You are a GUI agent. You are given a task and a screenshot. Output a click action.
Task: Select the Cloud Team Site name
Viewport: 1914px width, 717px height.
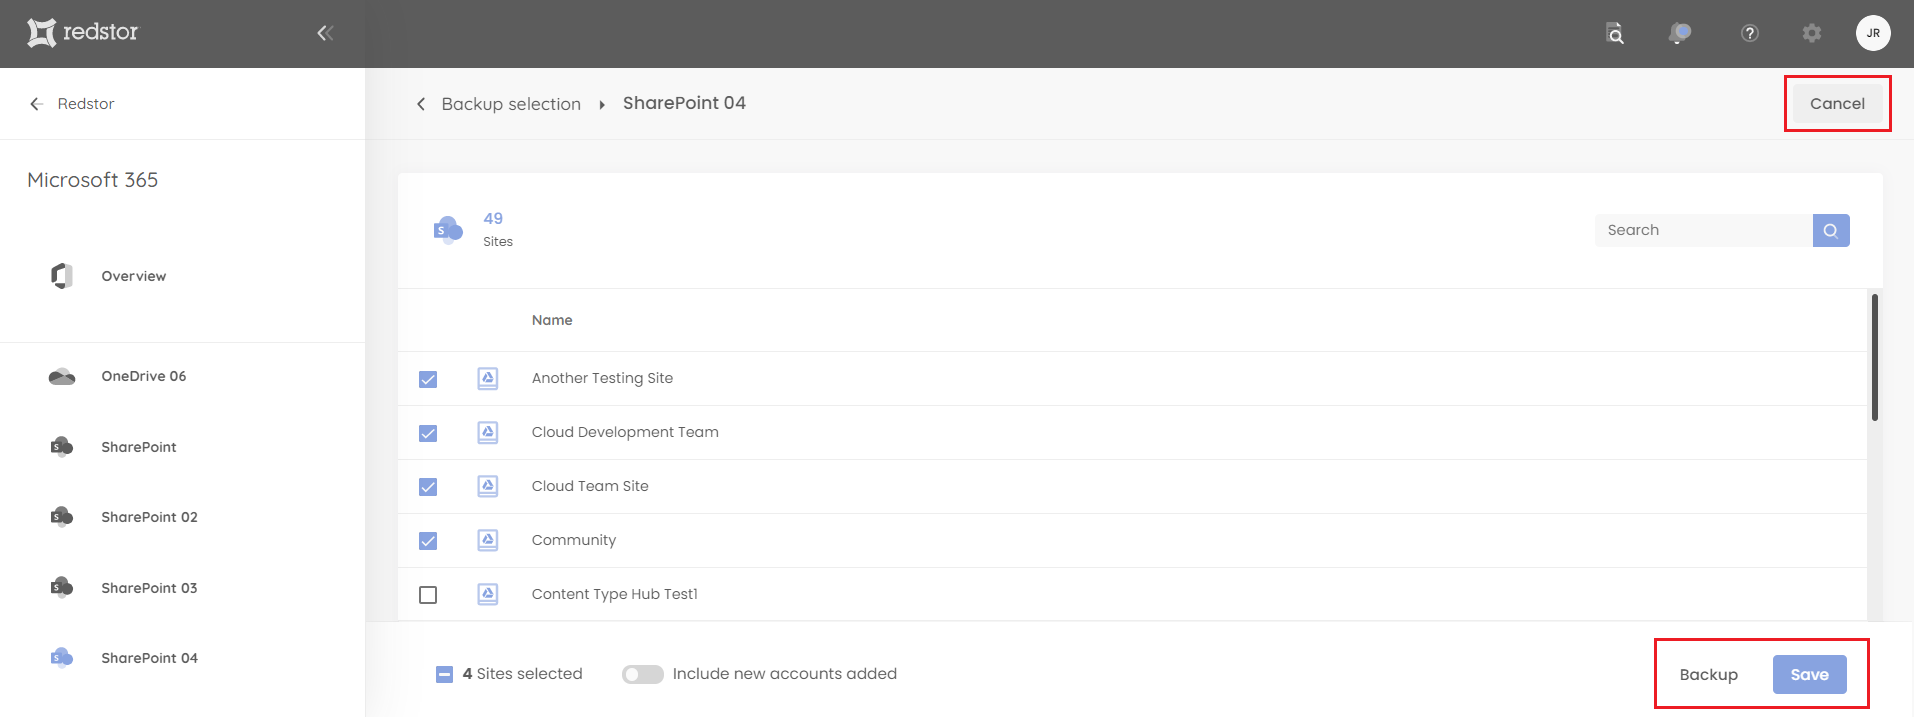pos(590,486)
